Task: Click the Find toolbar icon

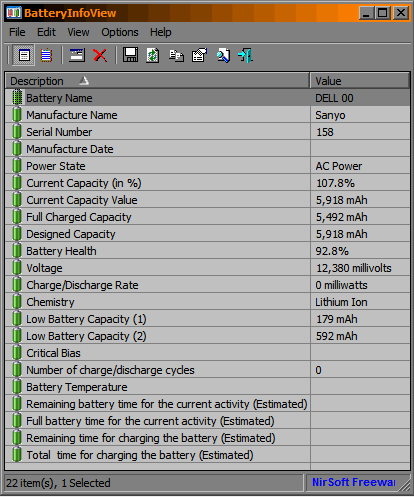Action: (223, 55)
